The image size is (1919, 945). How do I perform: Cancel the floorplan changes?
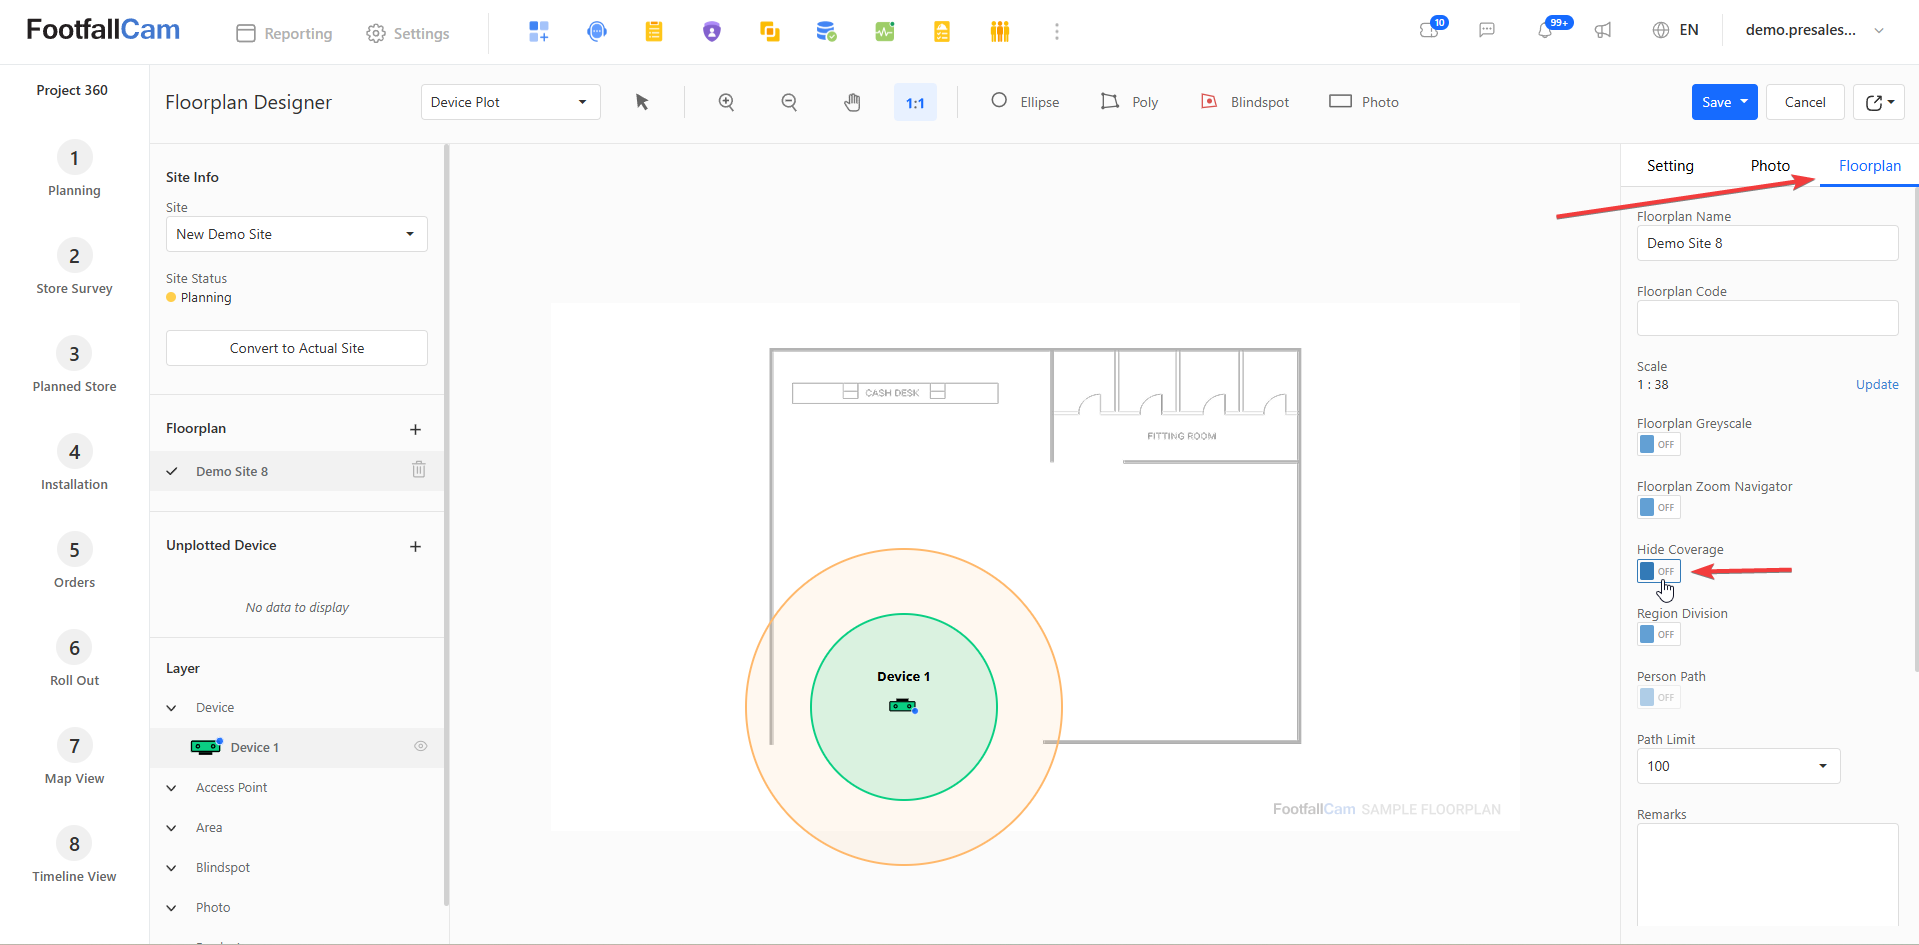click(x=1805, y=102)
